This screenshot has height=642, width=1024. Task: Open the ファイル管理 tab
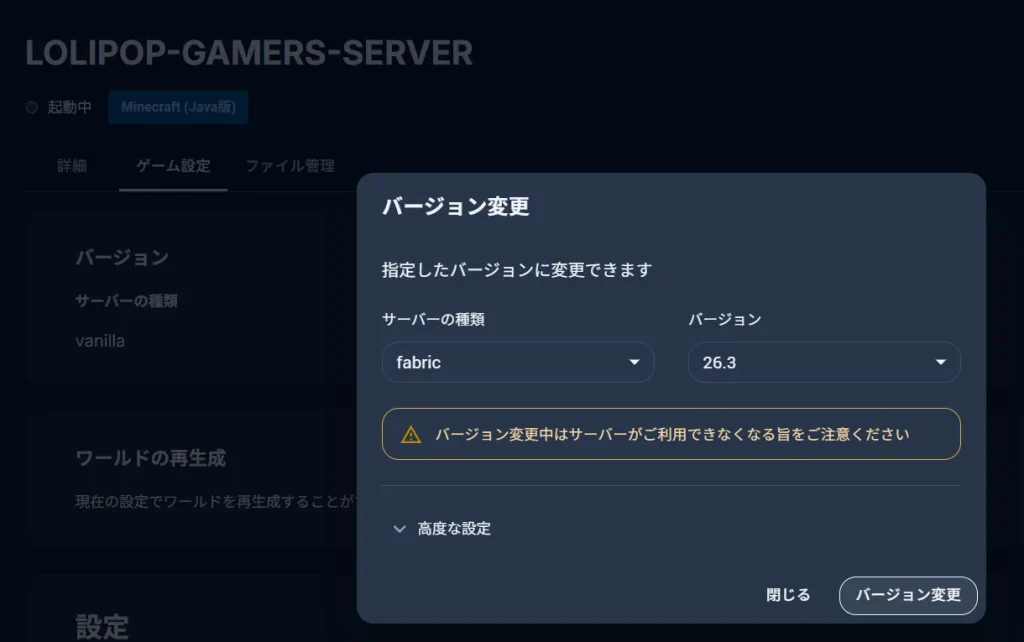click(290, 166)
